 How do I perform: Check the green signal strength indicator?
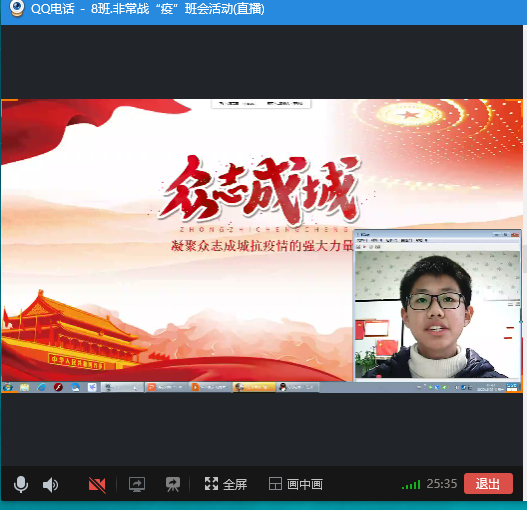click(411, 485)
